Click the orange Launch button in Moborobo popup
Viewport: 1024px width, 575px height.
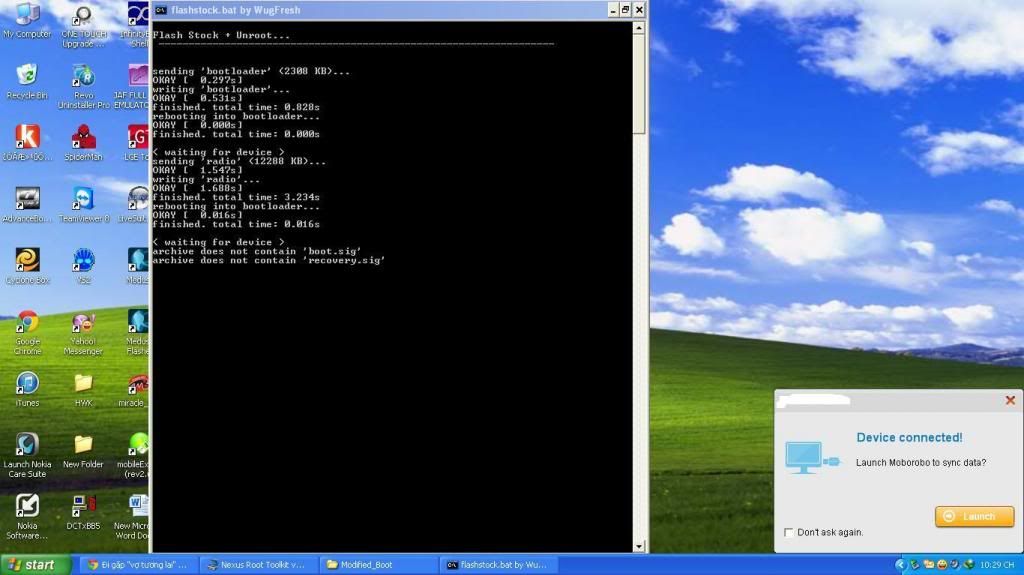(974, 516)
